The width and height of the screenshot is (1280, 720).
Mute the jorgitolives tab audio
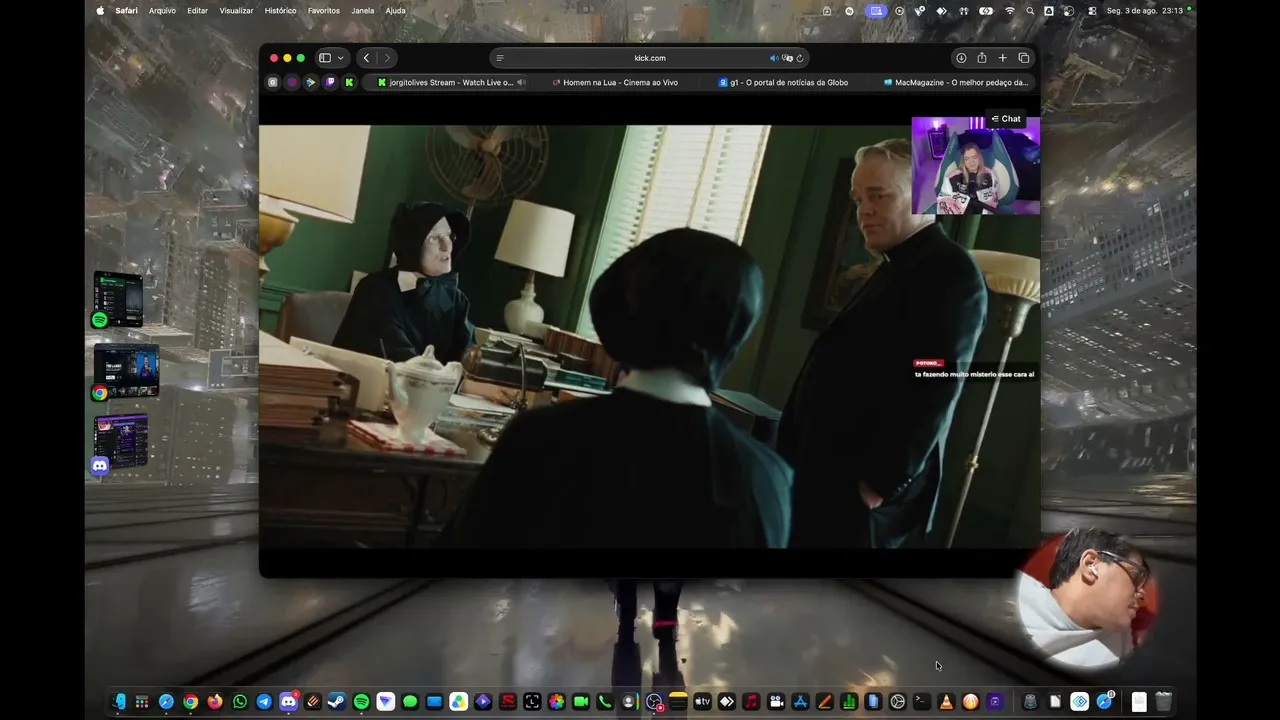click(x=521, y=82)
